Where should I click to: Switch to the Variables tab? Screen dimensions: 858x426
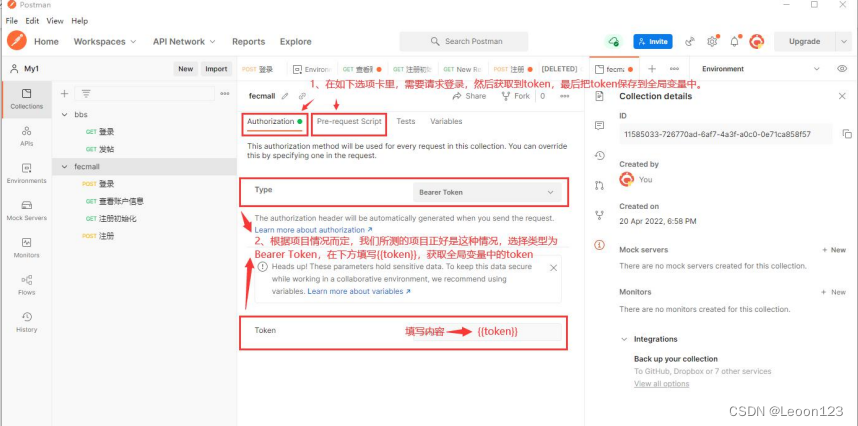[446, 121]
